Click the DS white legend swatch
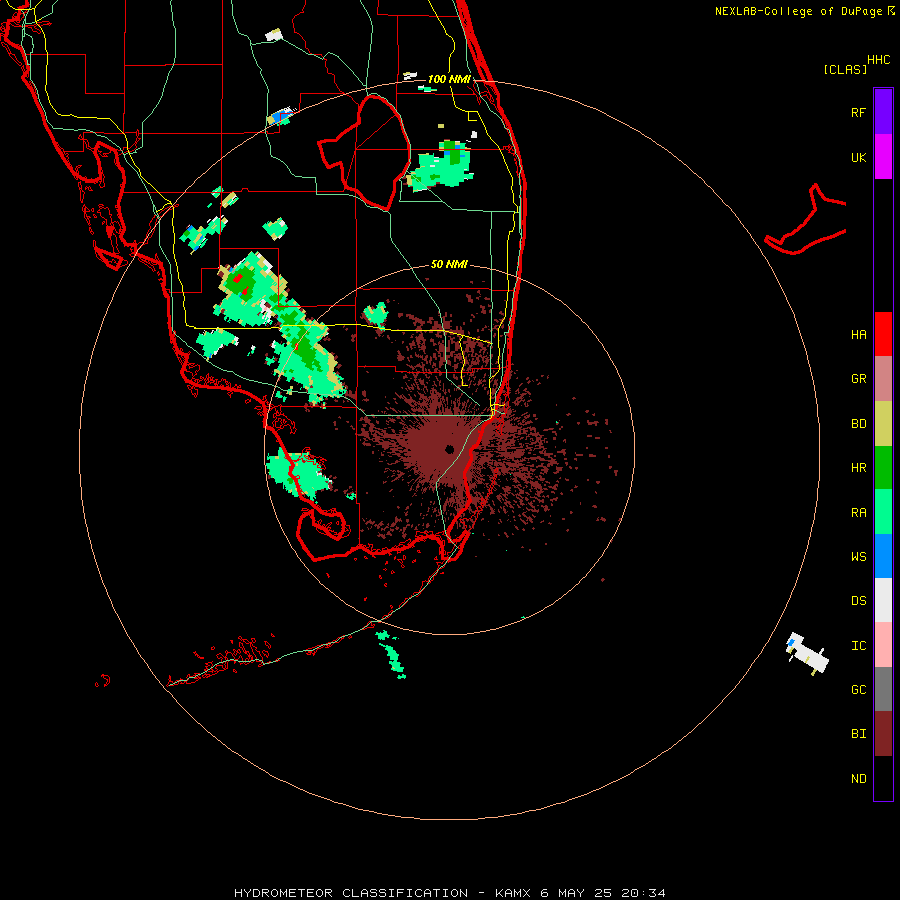This screenshot has height=900, width=900. (883, 600)
